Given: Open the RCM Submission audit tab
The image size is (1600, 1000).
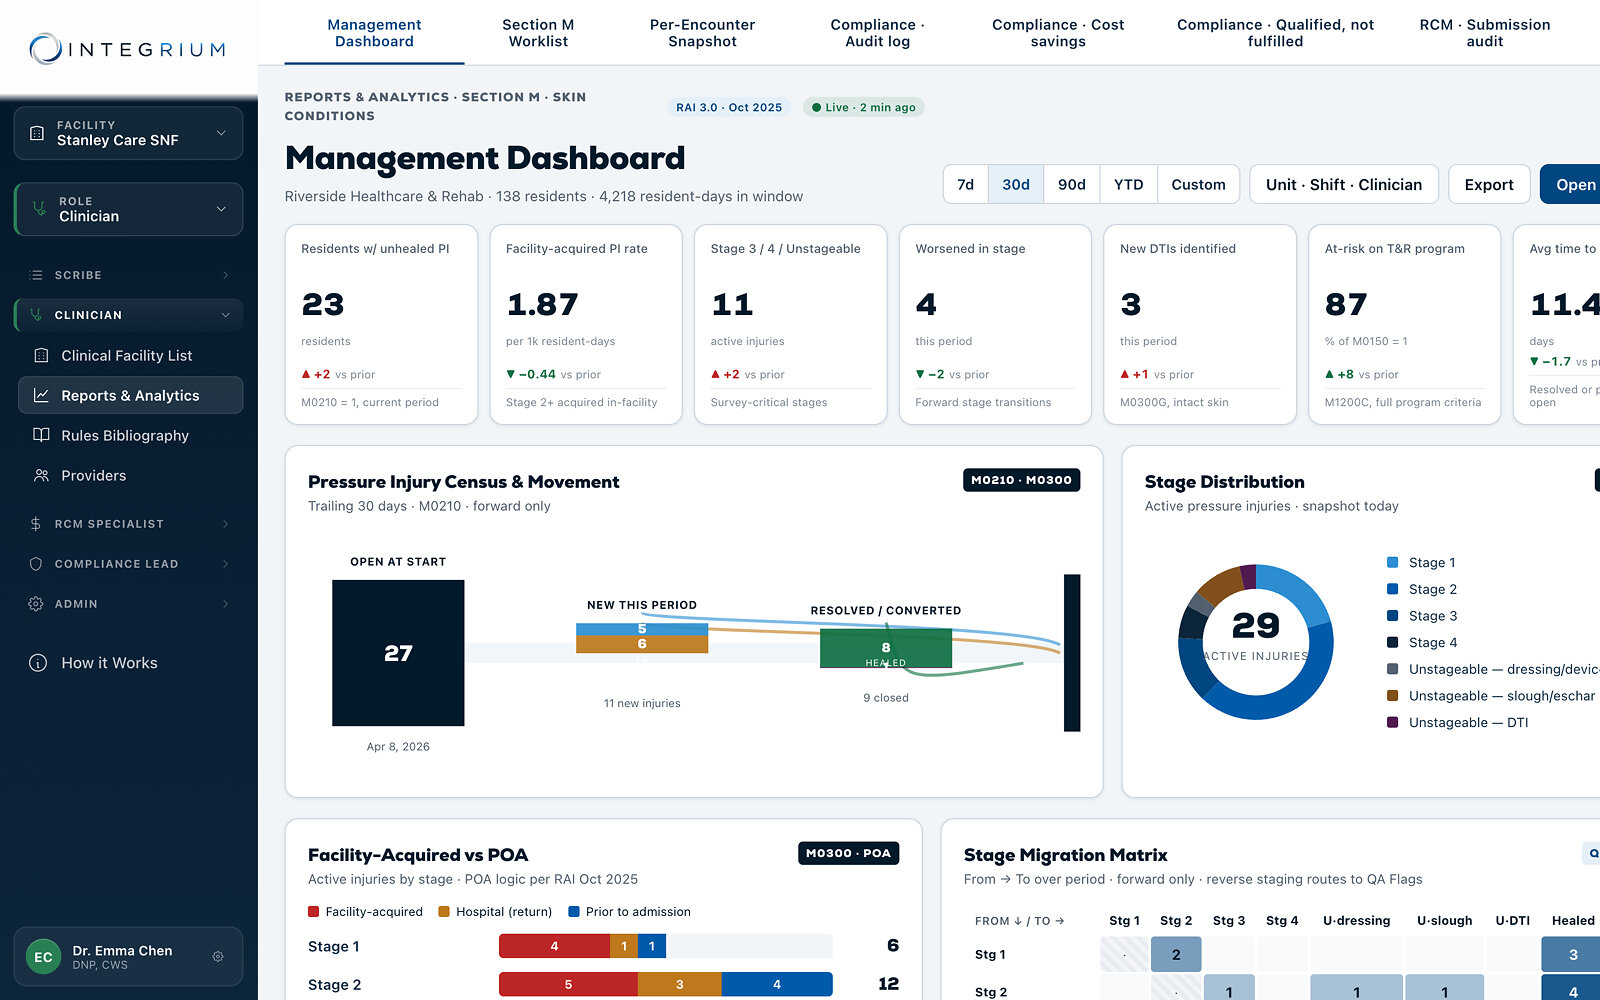Looking at the screenshot, I should point(1485,33).
